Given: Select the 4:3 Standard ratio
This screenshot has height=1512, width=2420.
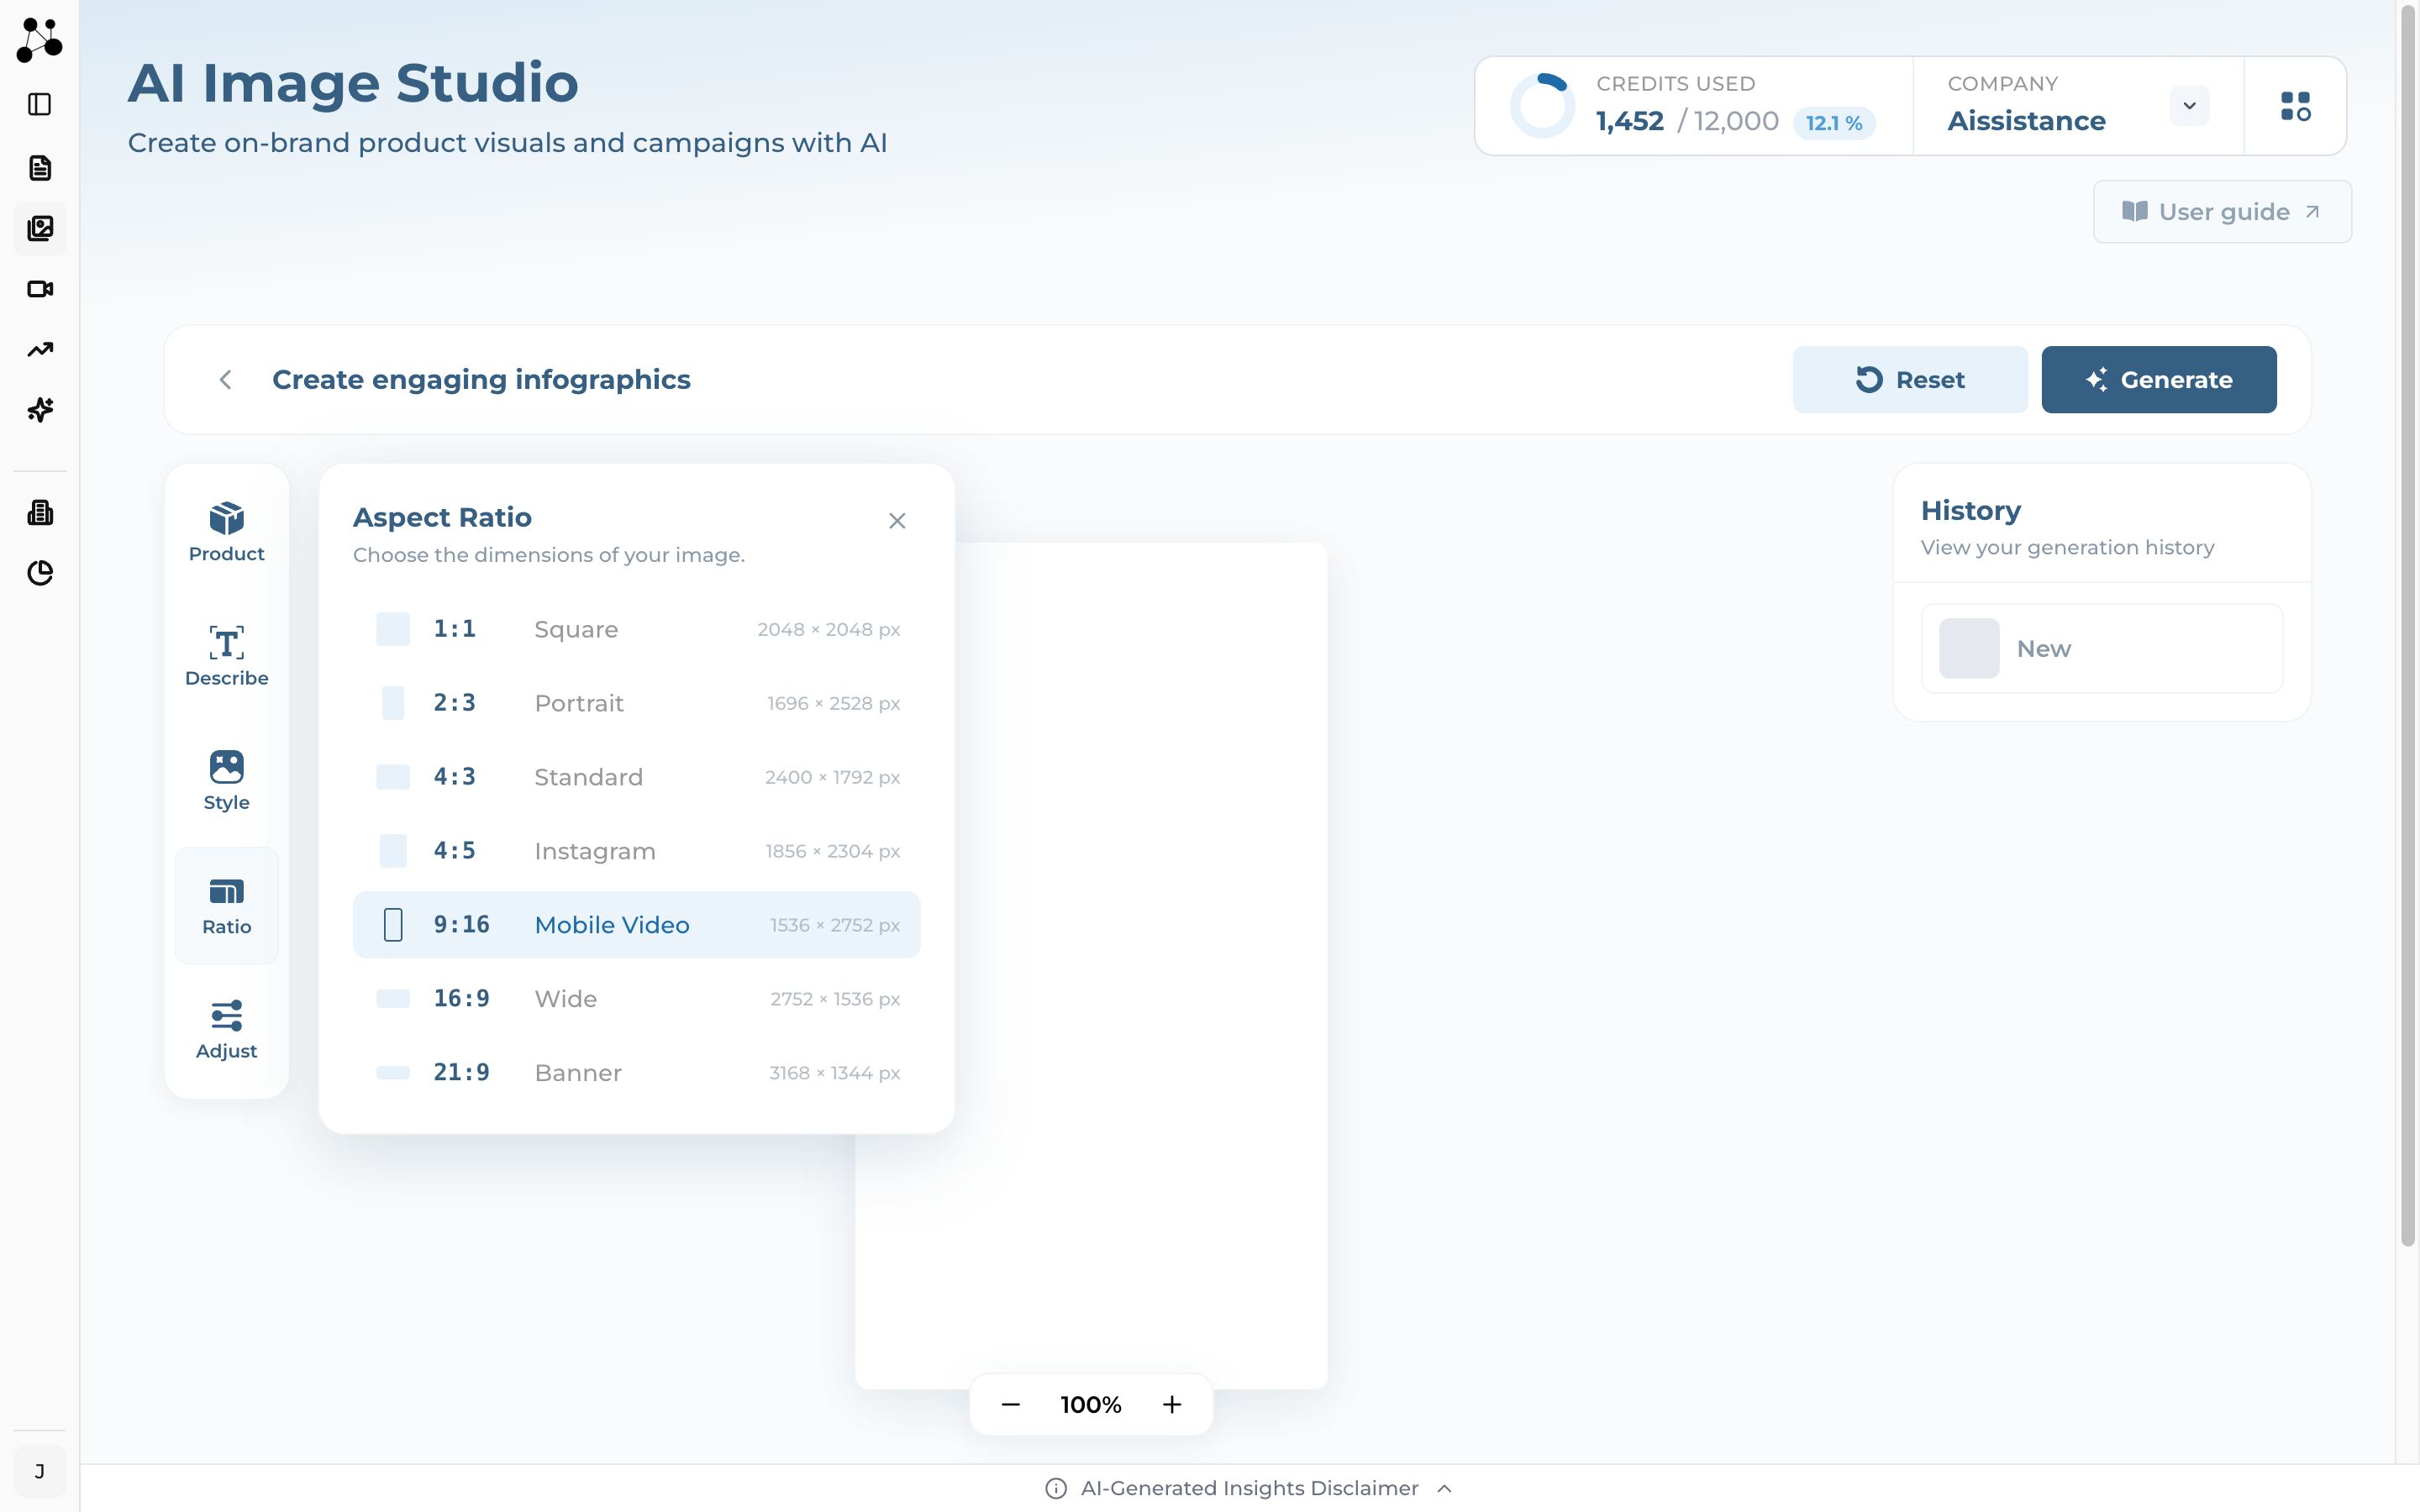Looking at the screenshot, I should (637, 777).
